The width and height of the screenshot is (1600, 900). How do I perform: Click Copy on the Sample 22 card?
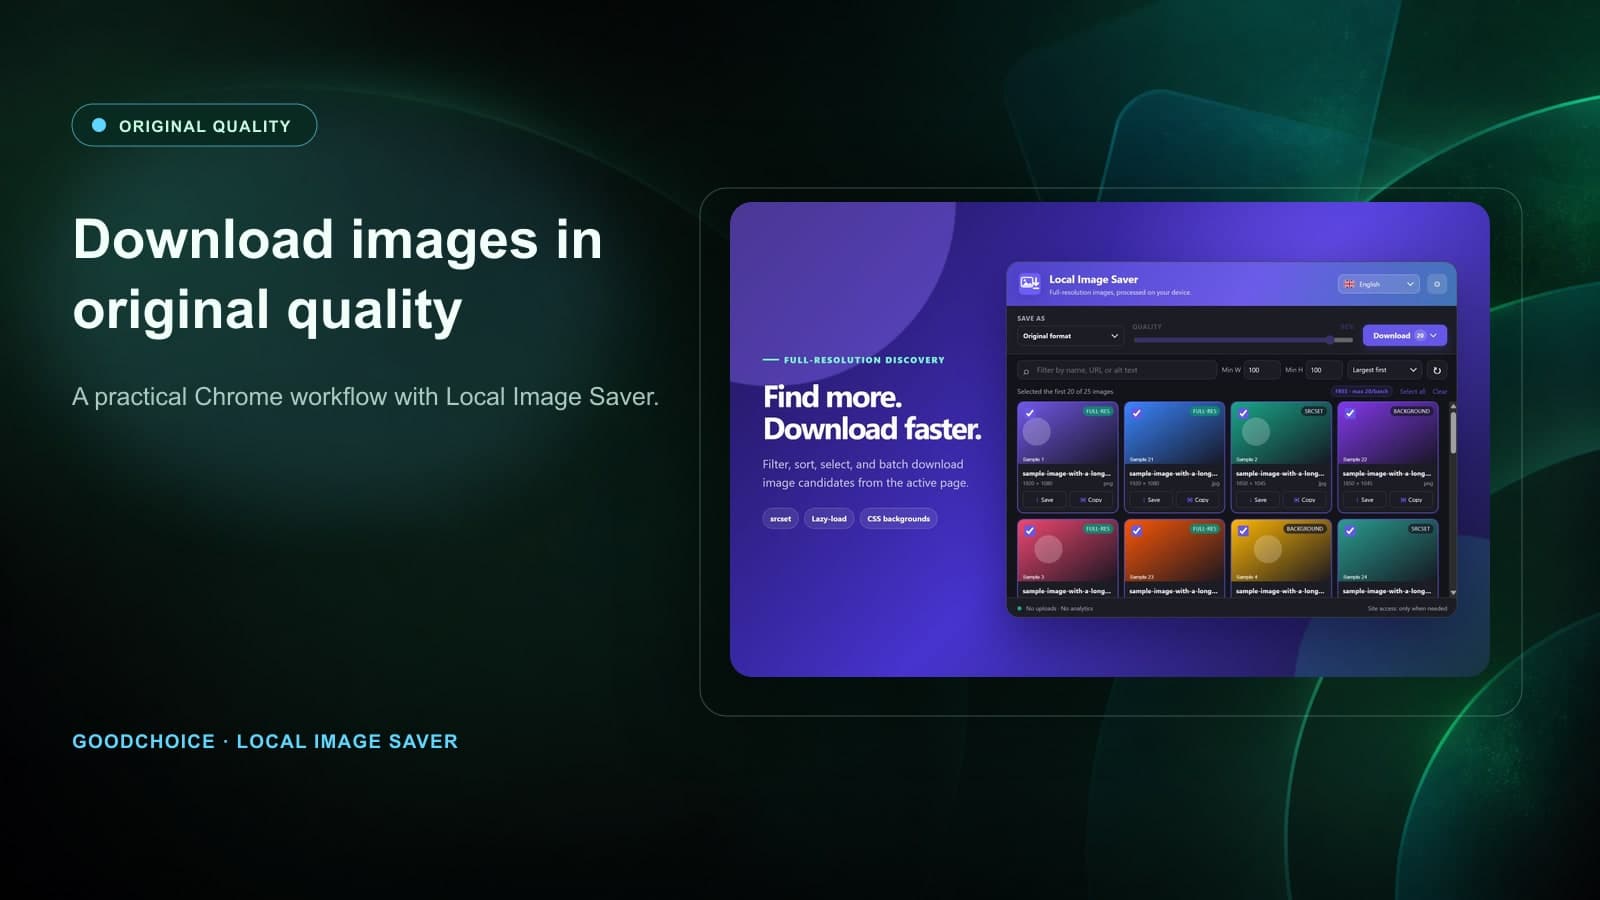click(1411, 500)
